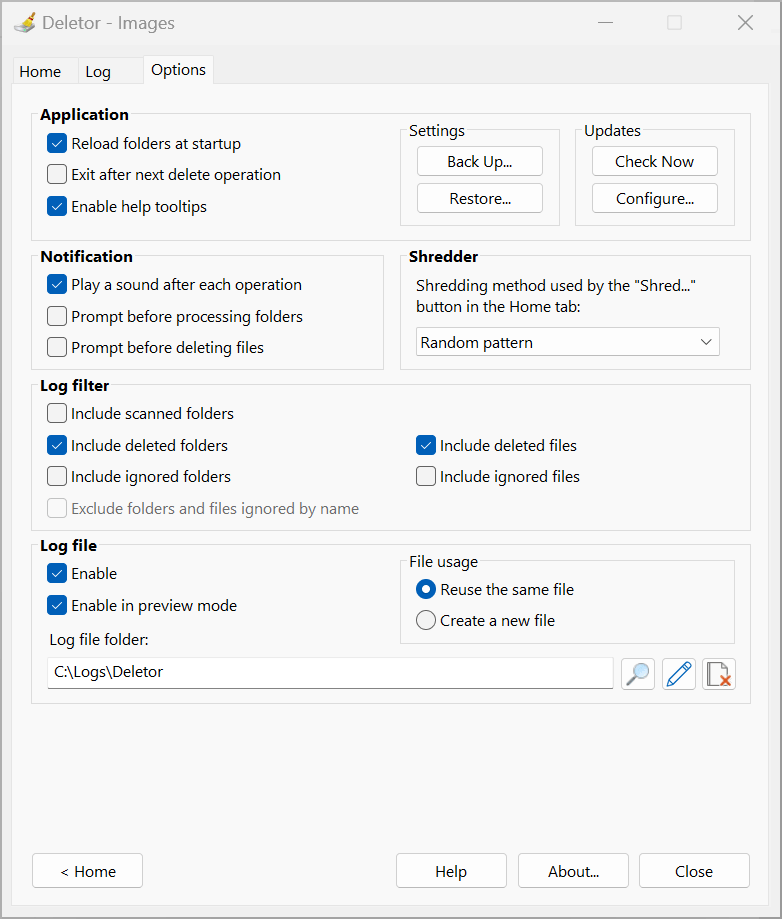
Task: Toggle the log file Enable checkbox
Action: coord(57,574)
